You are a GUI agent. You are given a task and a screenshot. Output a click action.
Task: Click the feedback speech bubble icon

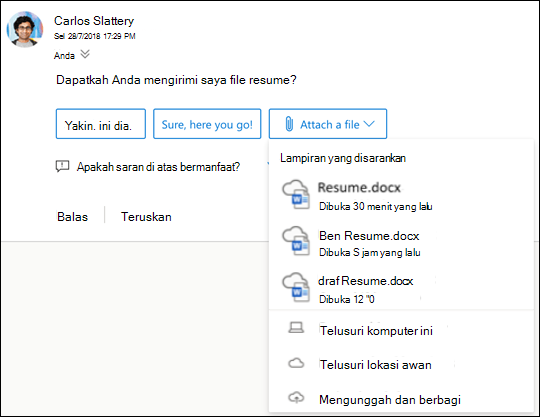62,166
